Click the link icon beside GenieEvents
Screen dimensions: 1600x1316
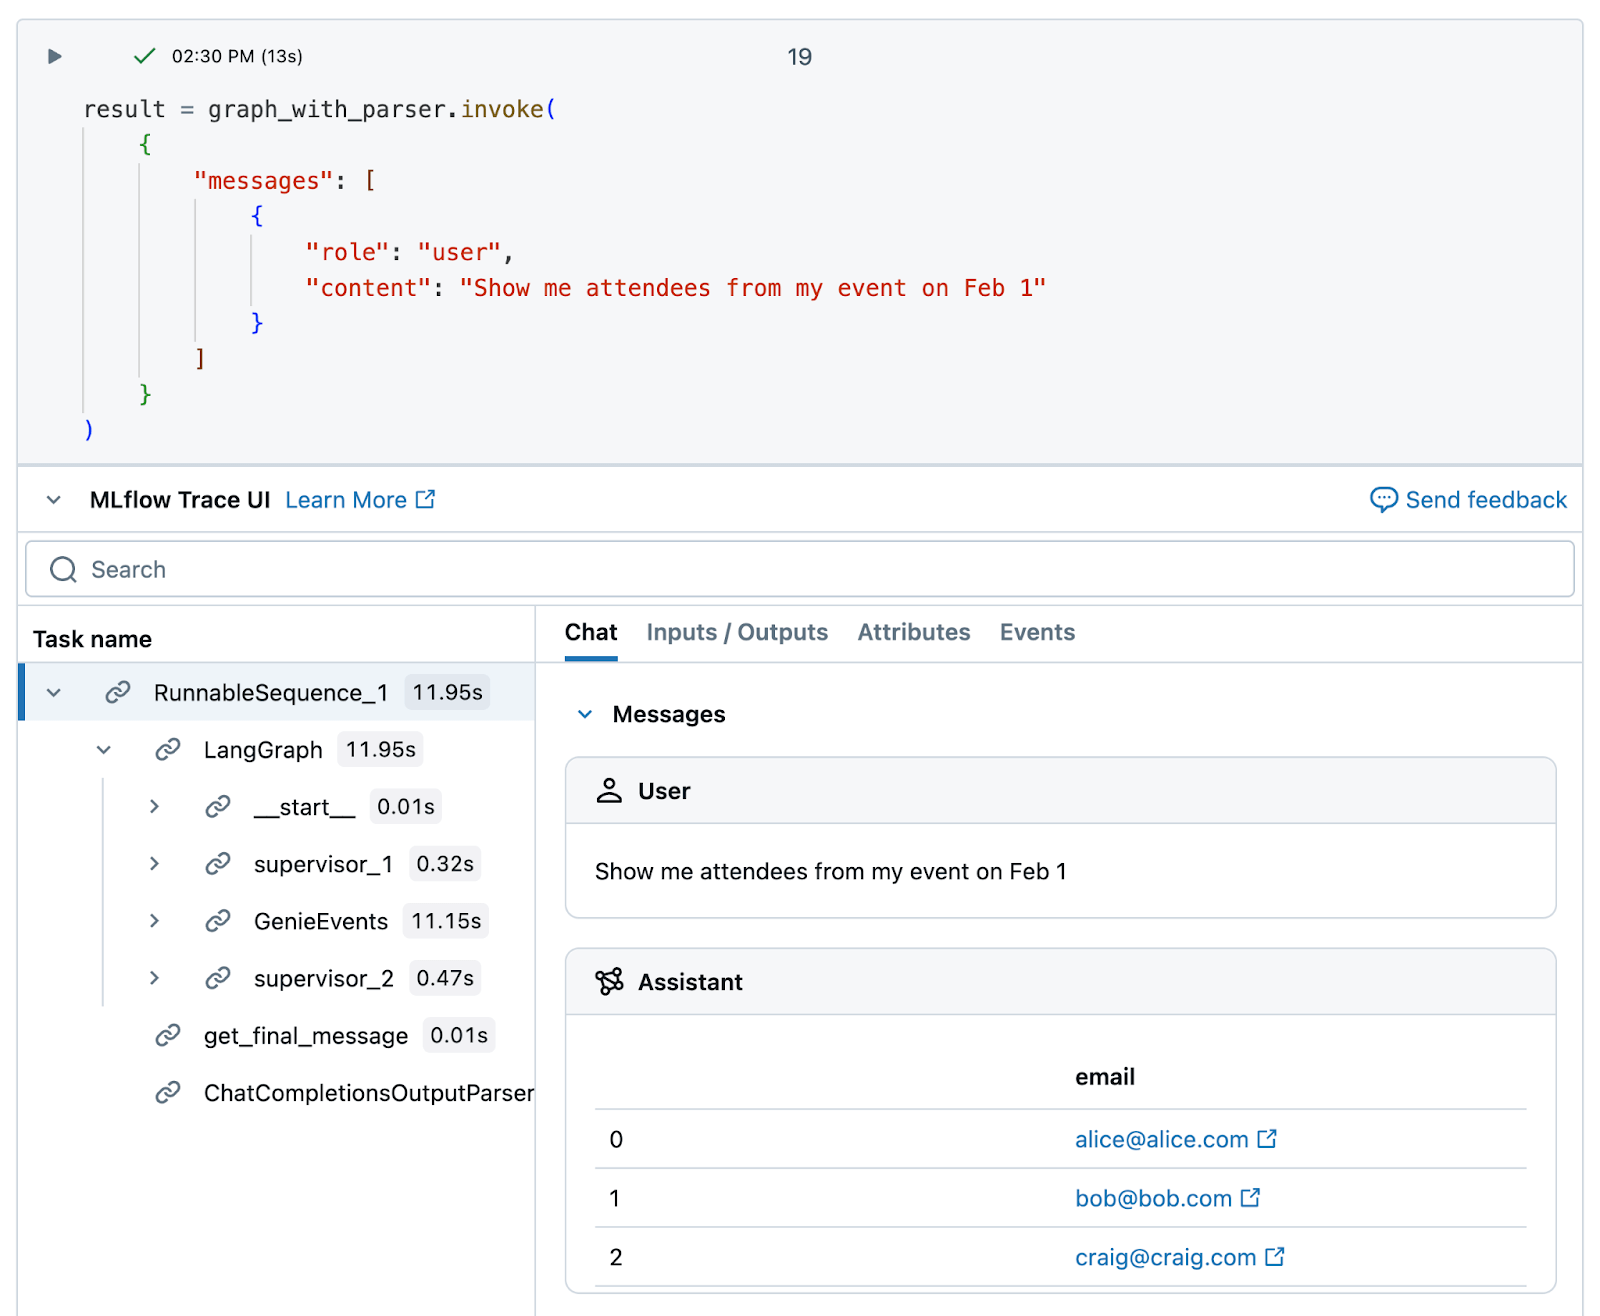point(218,921)
